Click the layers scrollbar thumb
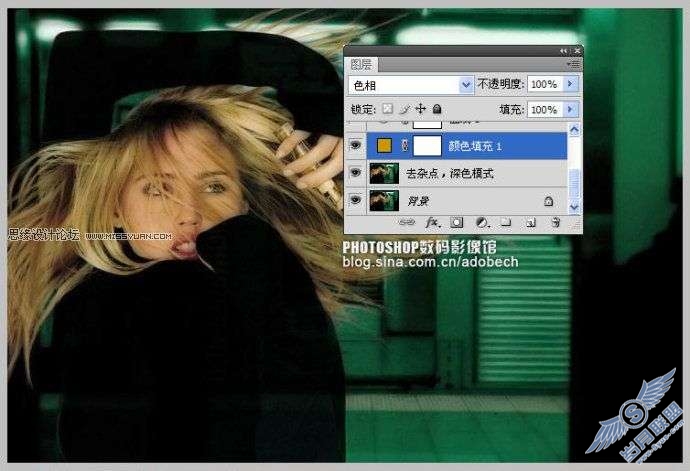690x471 pixels. click(574, 183)
